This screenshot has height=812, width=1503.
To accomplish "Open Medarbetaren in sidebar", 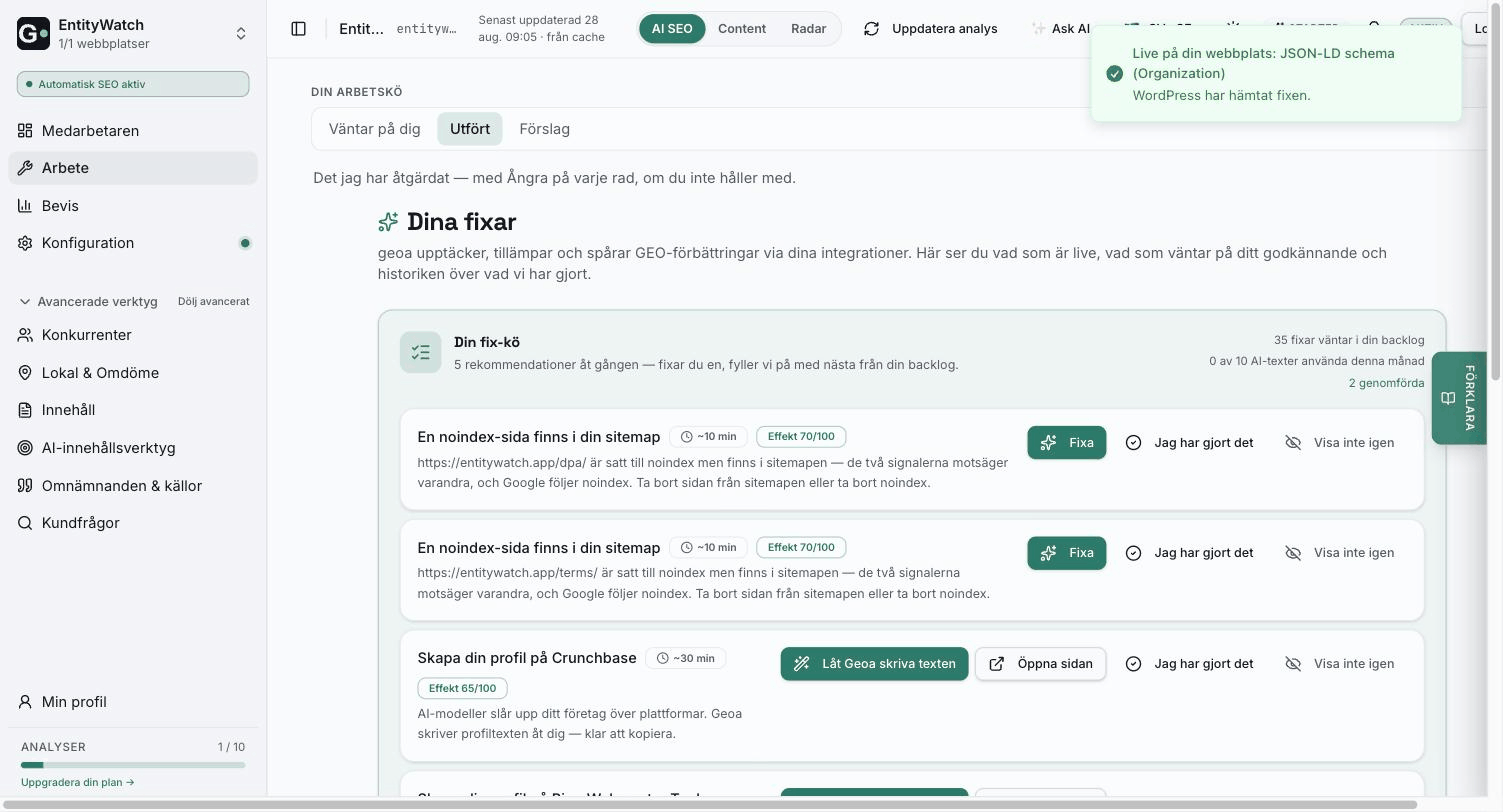I will click(x=133, y=131).
